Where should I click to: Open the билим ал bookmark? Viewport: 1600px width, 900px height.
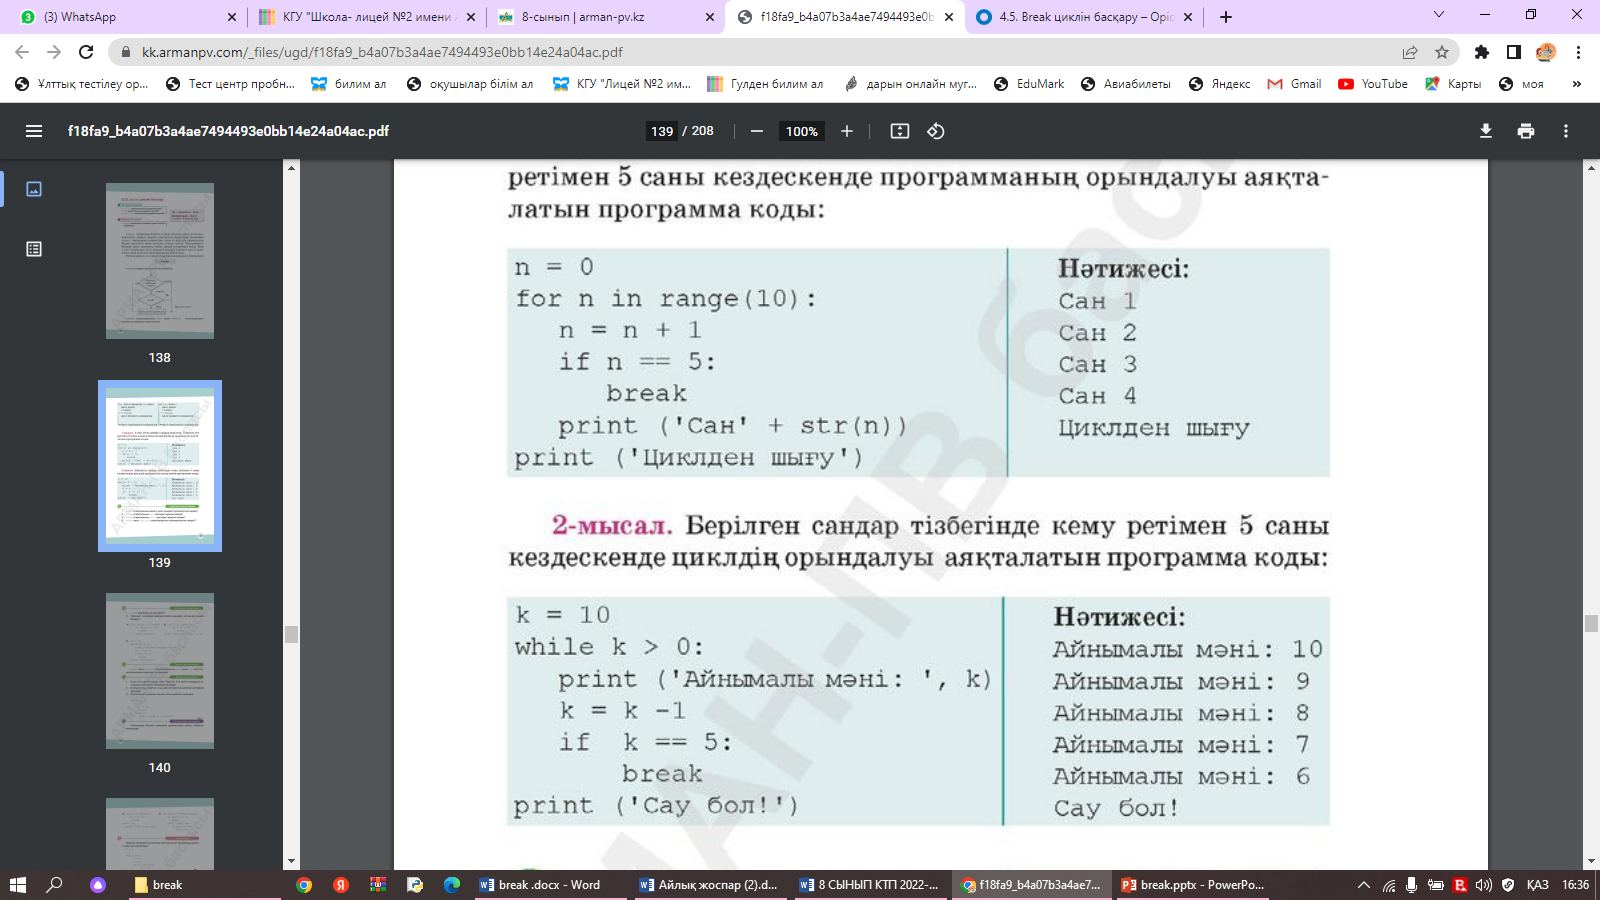click(x=349, y=84)
